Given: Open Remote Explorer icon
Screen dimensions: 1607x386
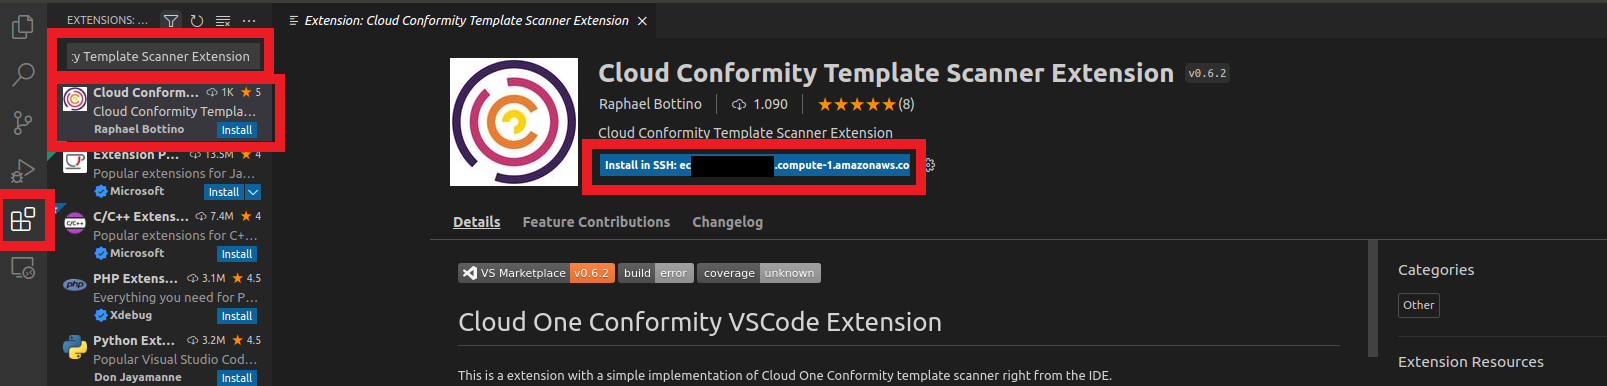Looking at the screenshot, I should (22, 268).
